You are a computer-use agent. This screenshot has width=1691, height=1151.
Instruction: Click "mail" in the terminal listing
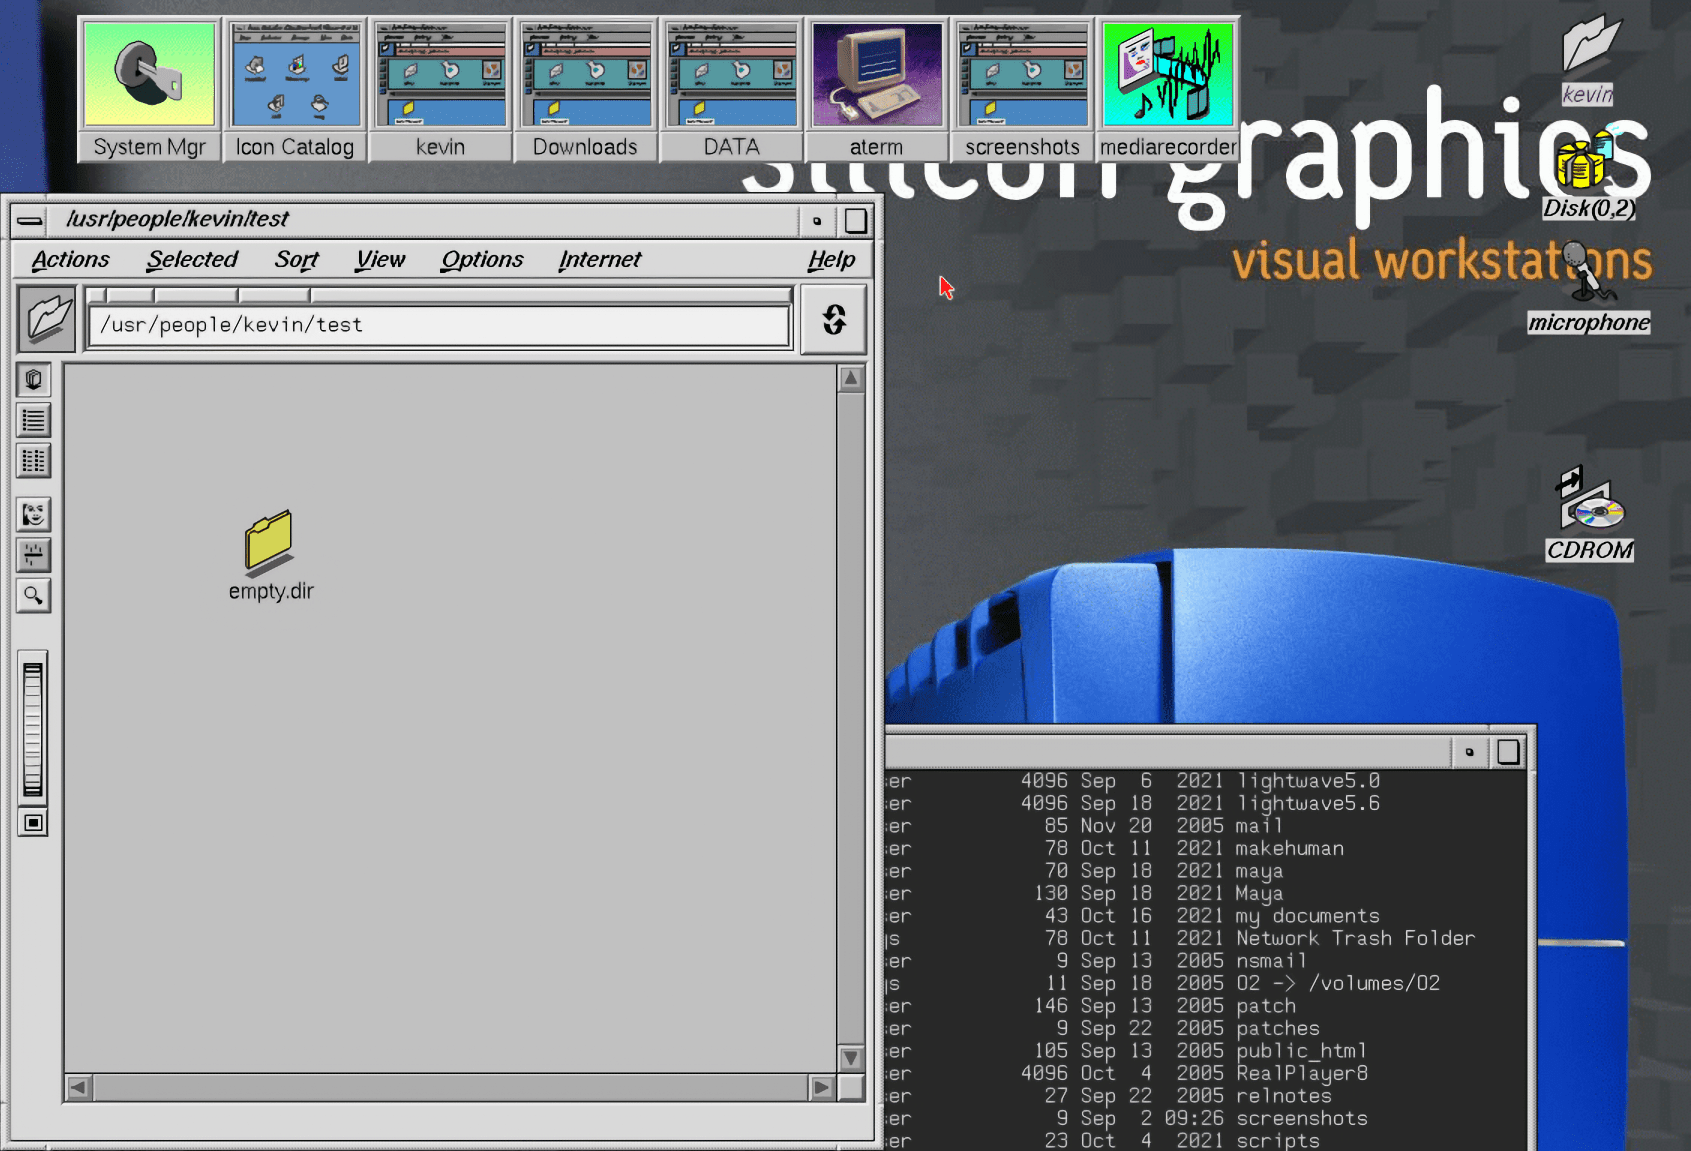pyautogui.click(x=1259, y=826)
